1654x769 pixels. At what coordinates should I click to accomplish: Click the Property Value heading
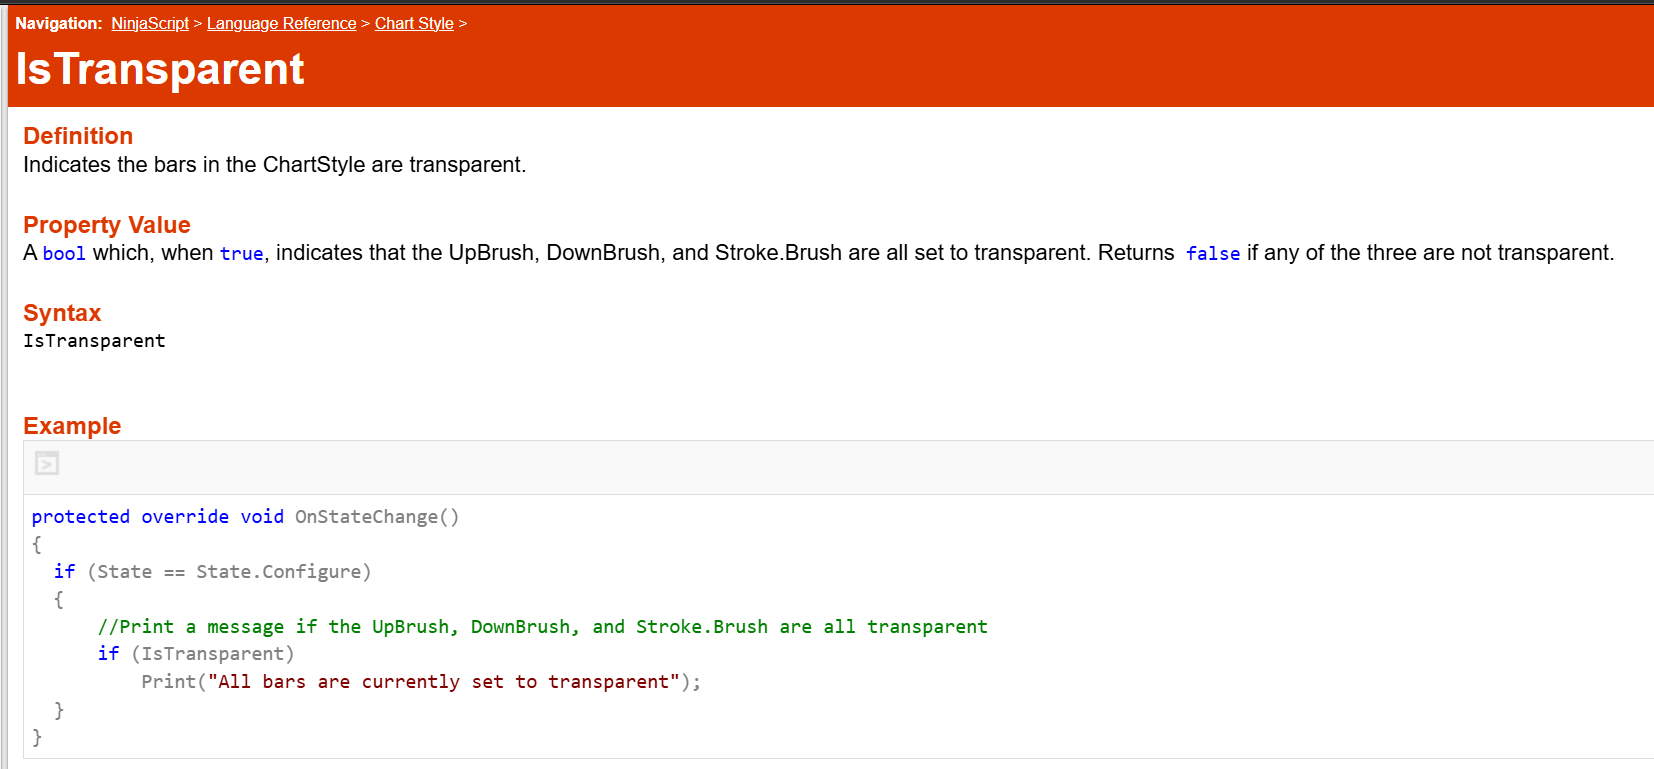click(x=107, y=225)
